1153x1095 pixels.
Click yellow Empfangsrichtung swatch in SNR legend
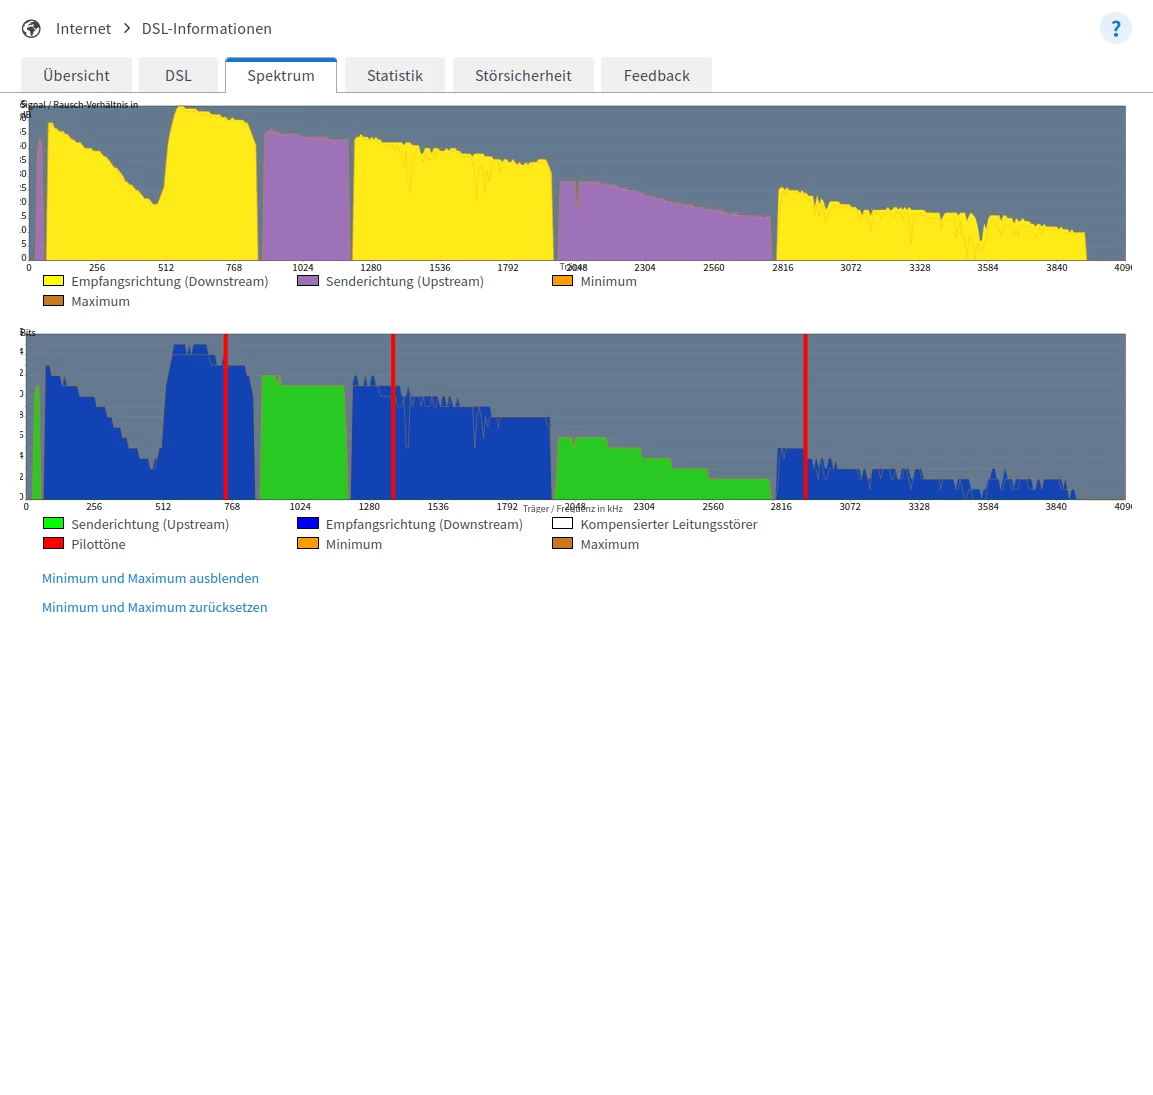[54, 280]
